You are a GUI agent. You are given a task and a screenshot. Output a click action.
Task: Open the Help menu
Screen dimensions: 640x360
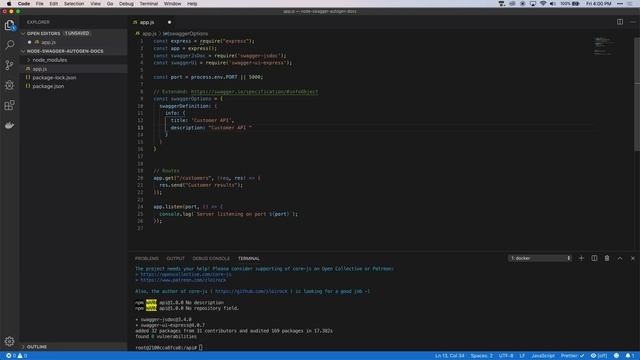[x=192, y=4]
